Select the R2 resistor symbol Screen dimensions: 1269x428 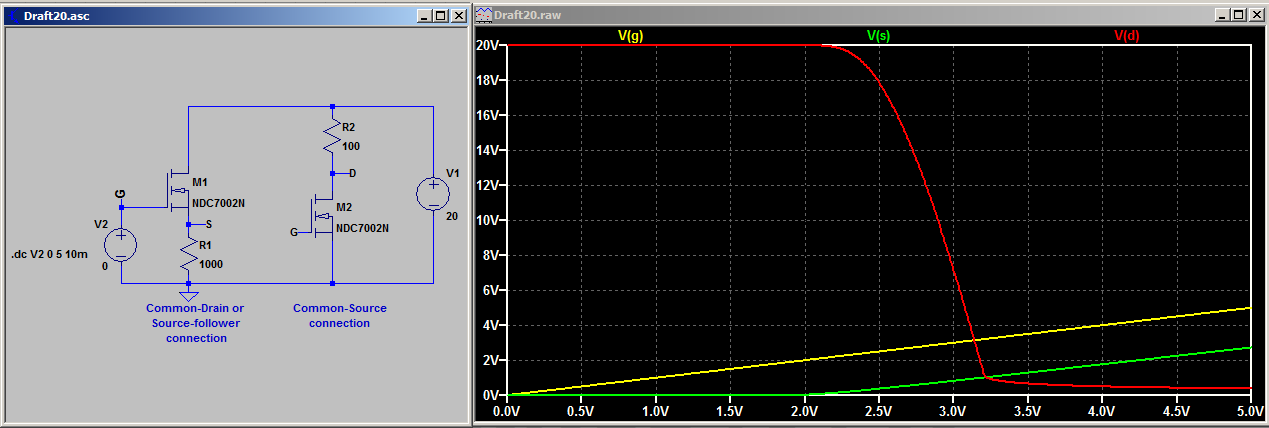[332, 137]
